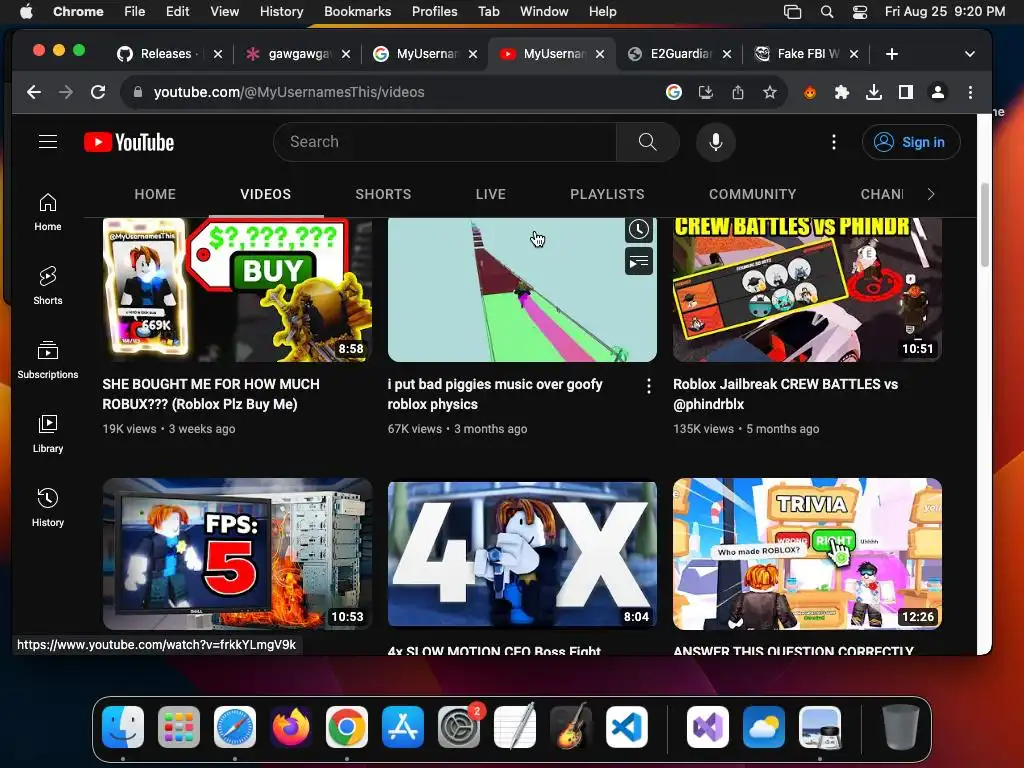Click the Google icon in address bar
The height and width of the screenshot is (768, 1024).
pos(674,92)
